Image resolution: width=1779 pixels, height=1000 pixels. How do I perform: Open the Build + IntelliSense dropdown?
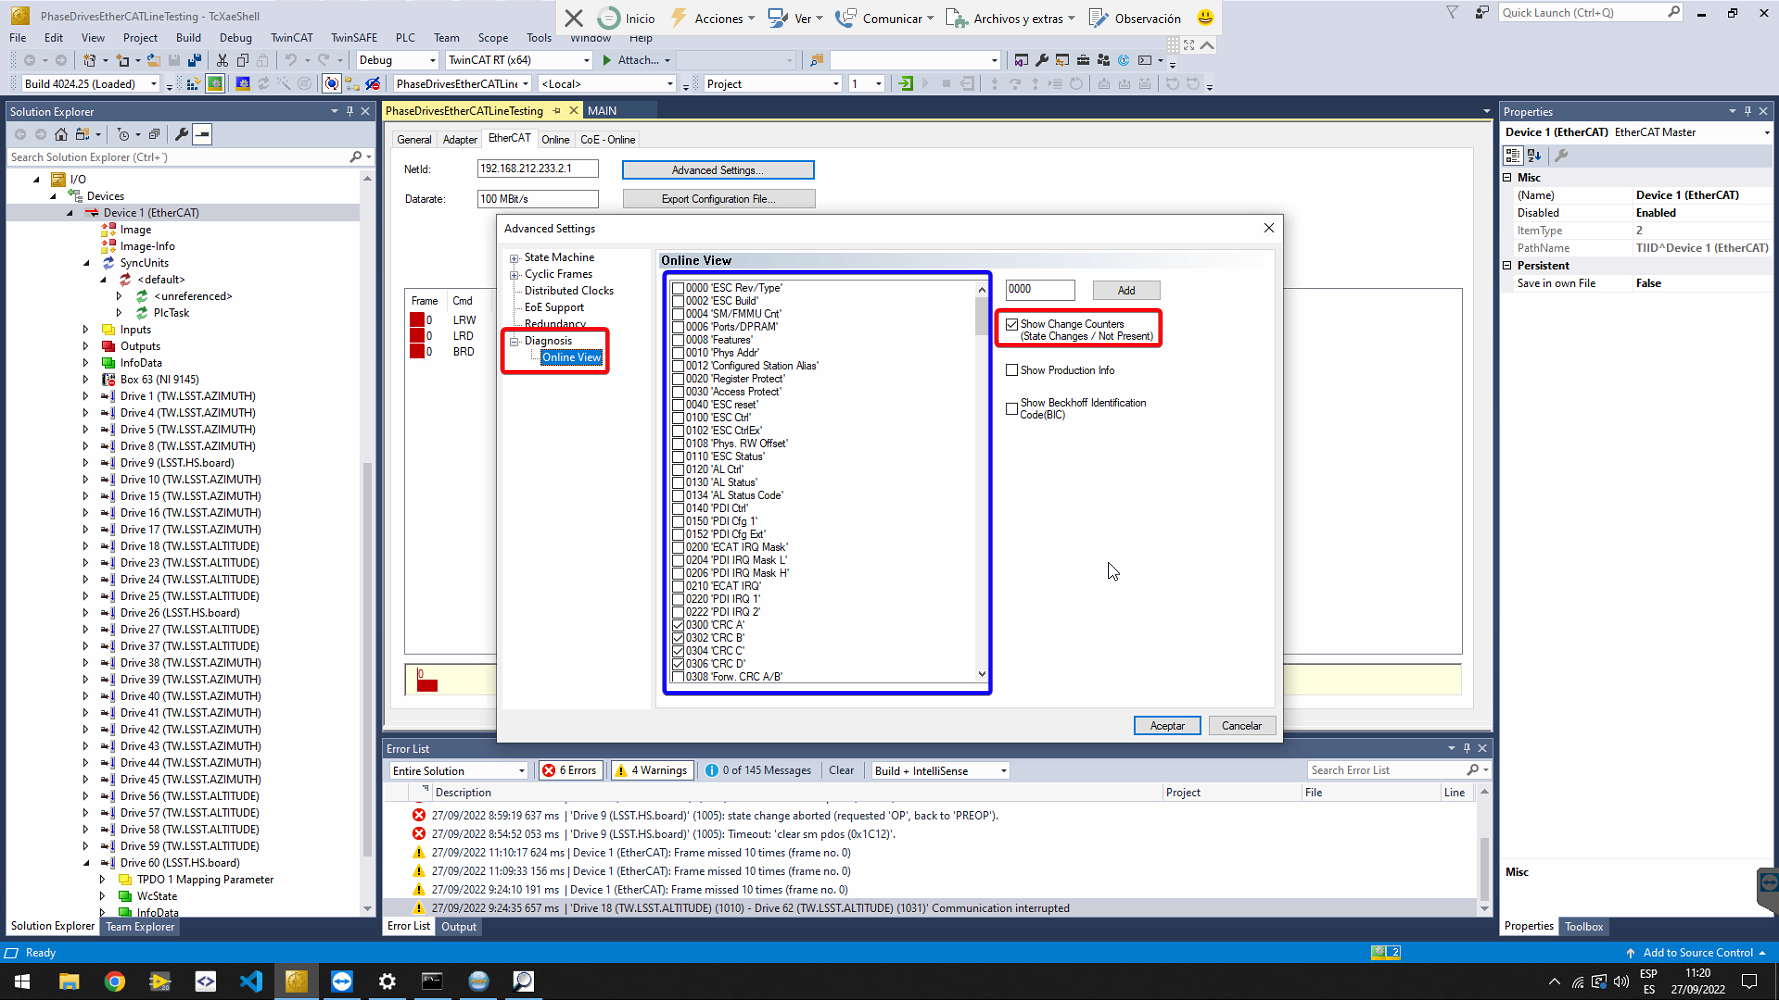(940, 771)
